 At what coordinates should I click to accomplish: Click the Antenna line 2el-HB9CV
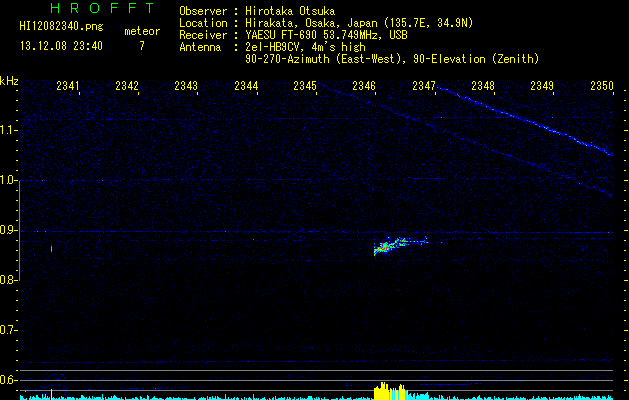[x=272, y=47]
